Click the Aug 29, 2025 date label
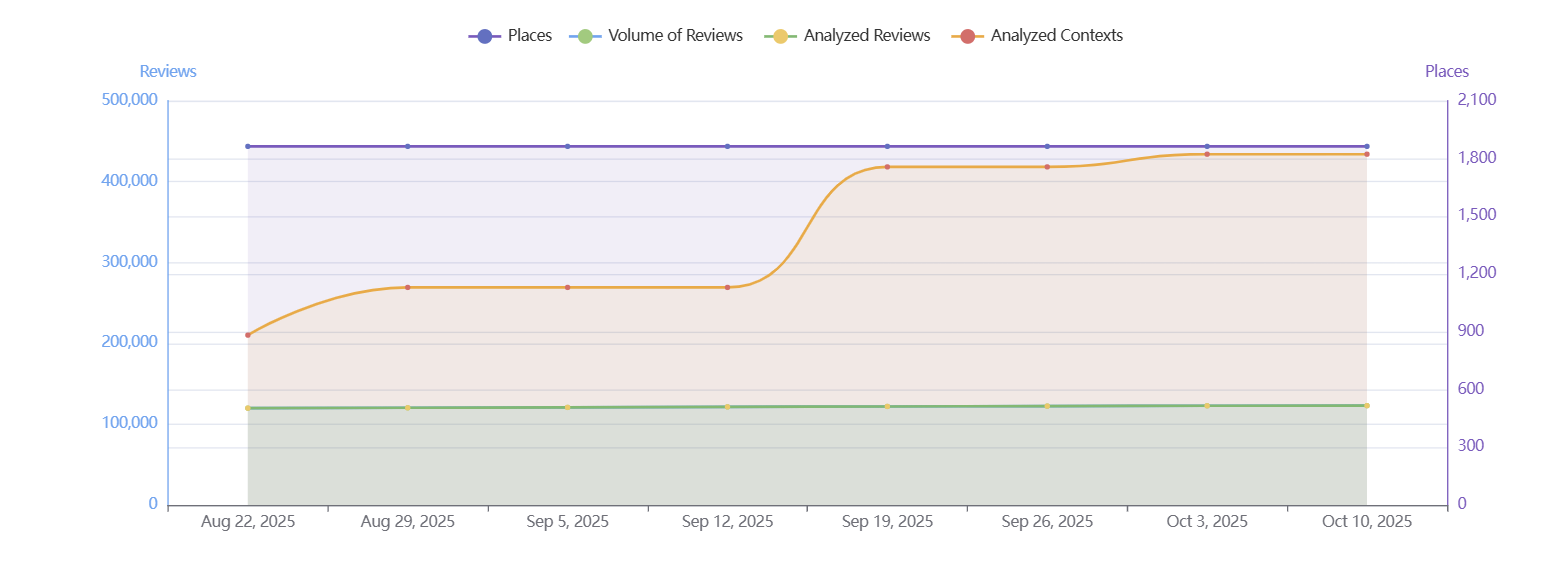The image size is (1562, 567). [x=408, y=522]
